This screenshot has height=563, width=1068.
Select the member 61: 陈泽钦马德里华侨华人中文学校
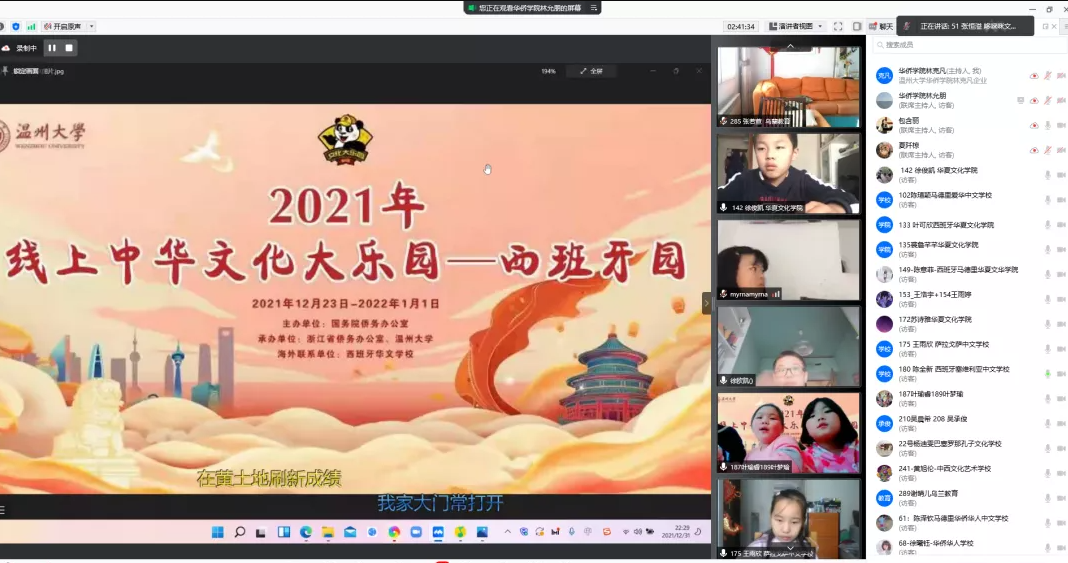(970, 523)
